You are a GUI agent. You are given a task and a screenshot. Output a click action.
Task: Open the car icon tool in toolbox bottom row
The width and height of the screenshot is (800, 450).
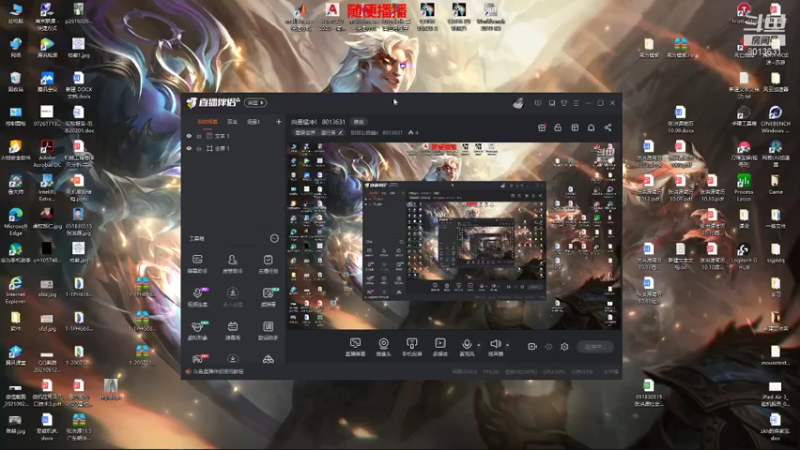[268, 359]
